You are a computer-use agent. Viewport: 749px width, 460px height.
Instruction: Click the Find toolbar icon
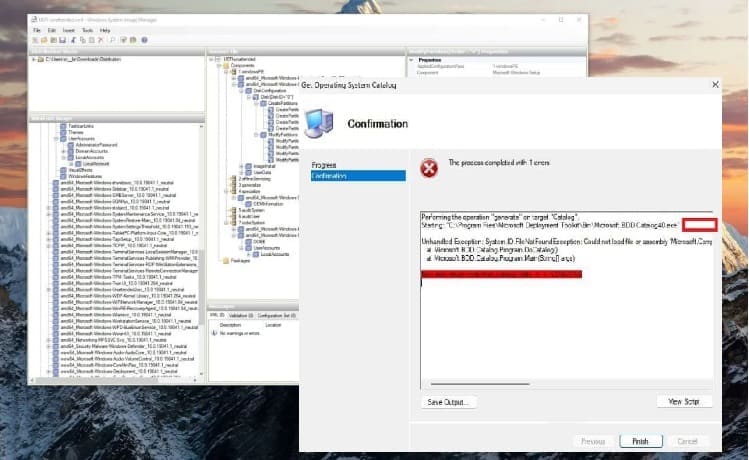coord(112,40)
